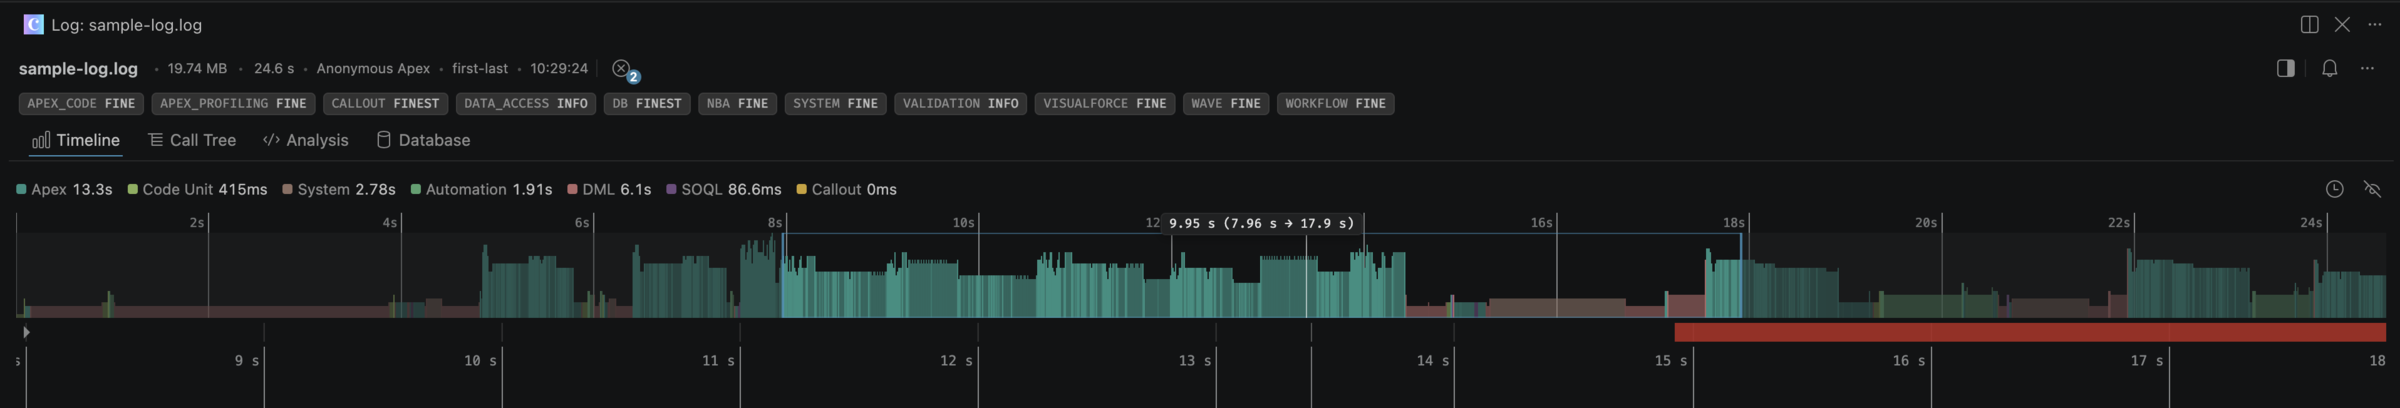Click the log file icon in title
This screenshot has width=2400, height=408.
tap(33, 25)
